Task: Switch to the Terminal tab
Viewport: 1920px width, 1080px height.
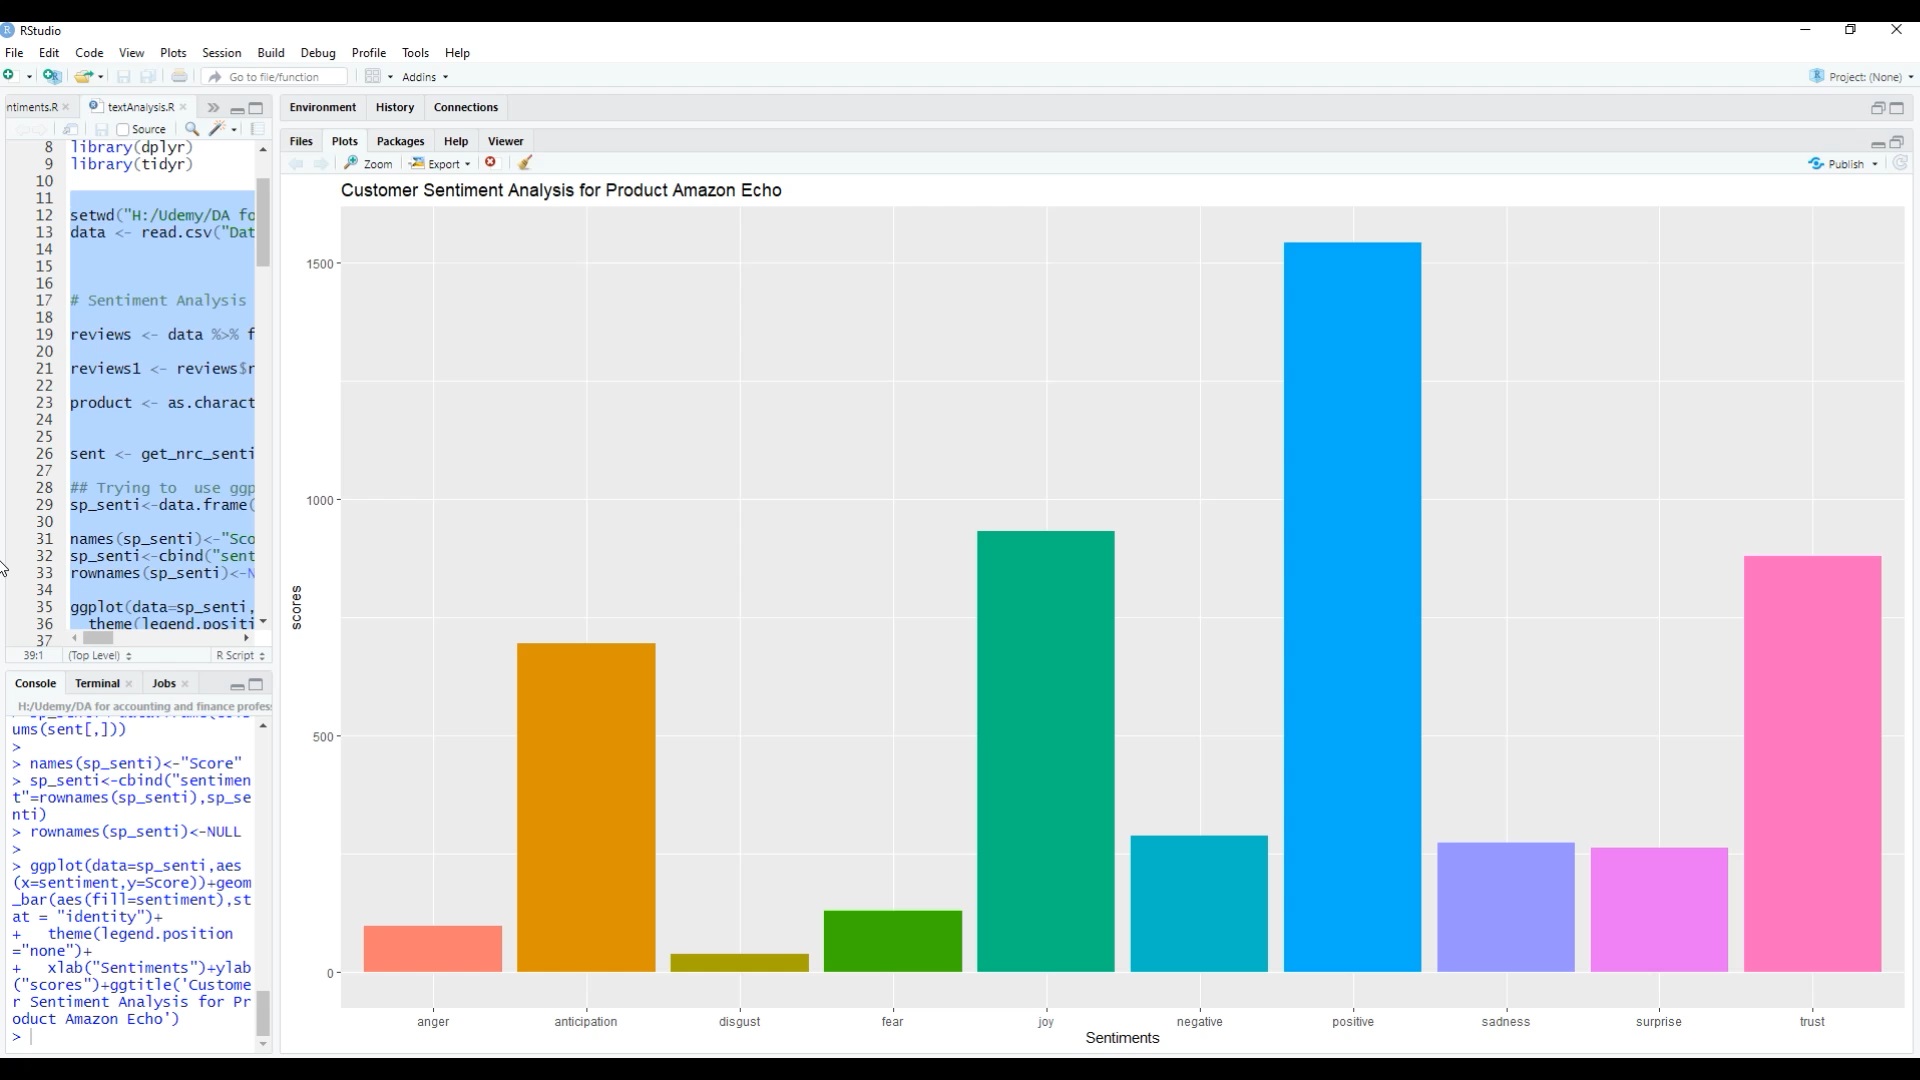Action: 97,683
